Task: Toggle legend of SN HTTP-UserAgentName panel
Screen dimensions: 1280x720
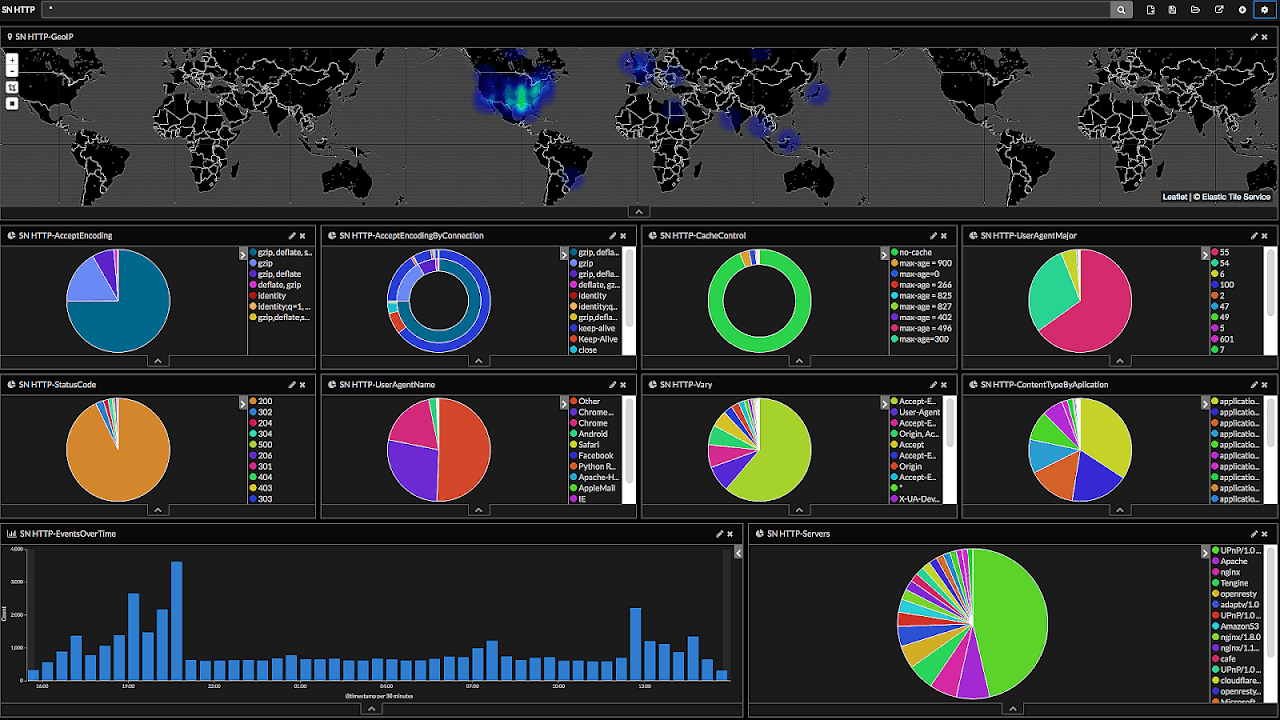Action: click(563, 403)
